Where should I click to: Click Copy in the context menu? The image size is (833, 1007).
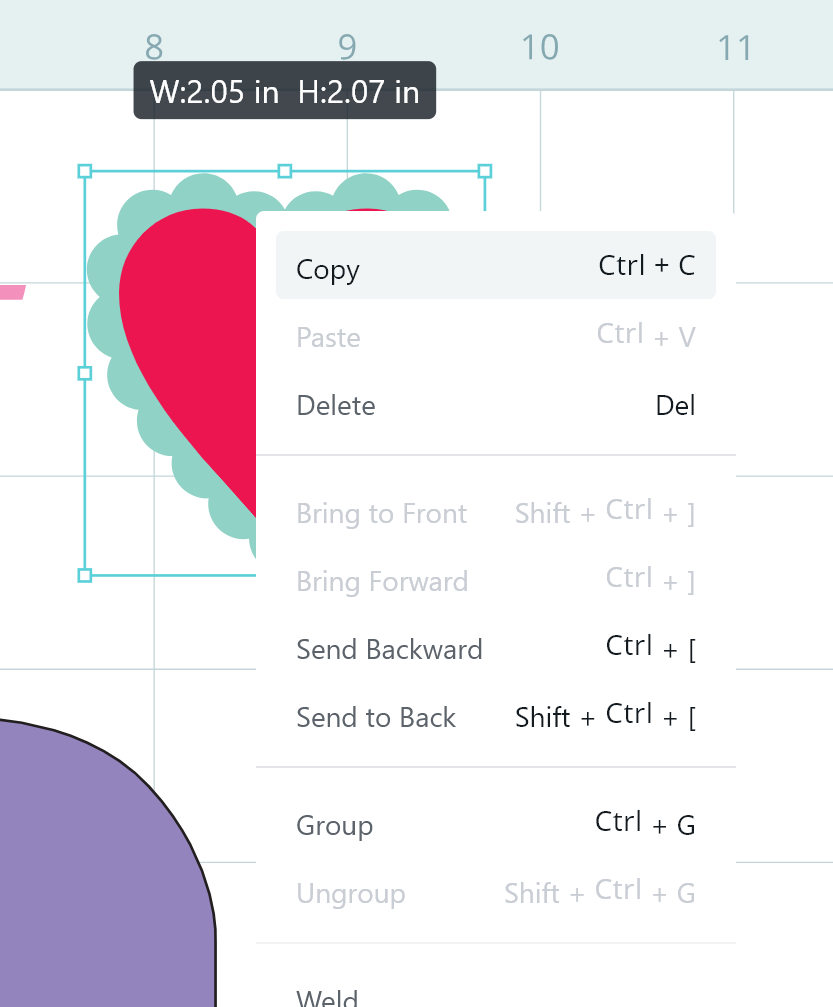click(328, 269)
